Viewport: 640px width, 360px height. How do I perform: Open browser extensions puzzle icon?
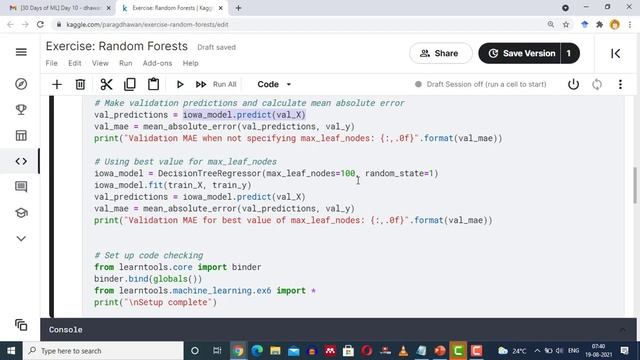(x=600, y=24)
